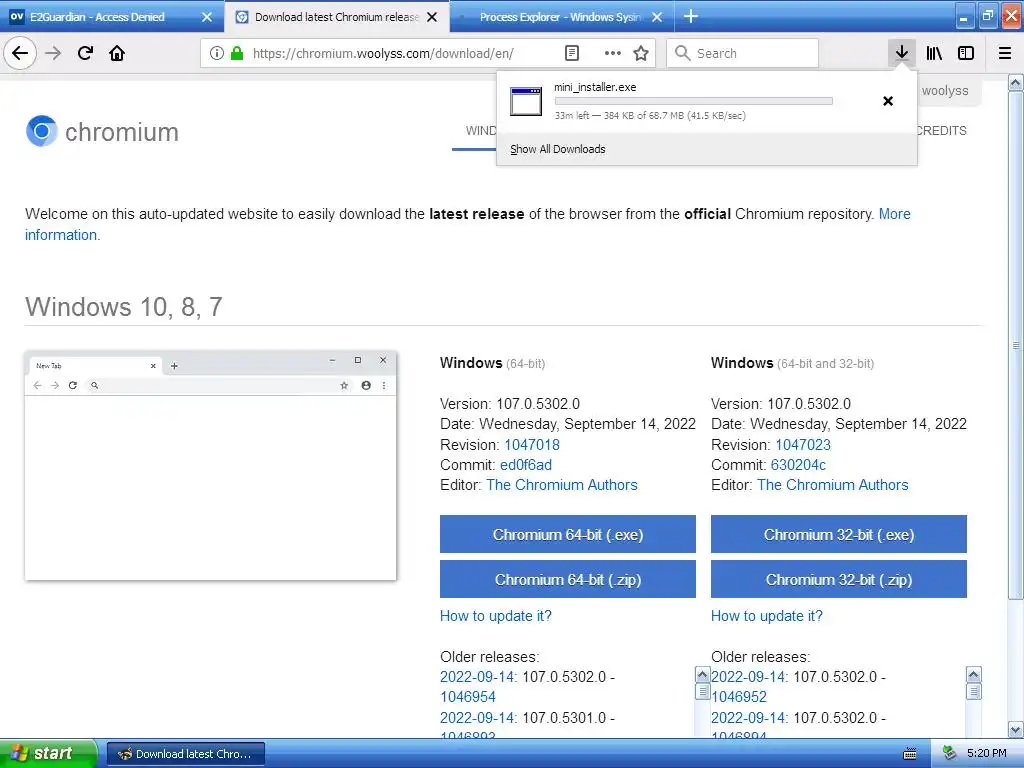Screen dimensions: 1024x768
Task: Show site information icon in address bar
Action: click(x=217, y=54)
